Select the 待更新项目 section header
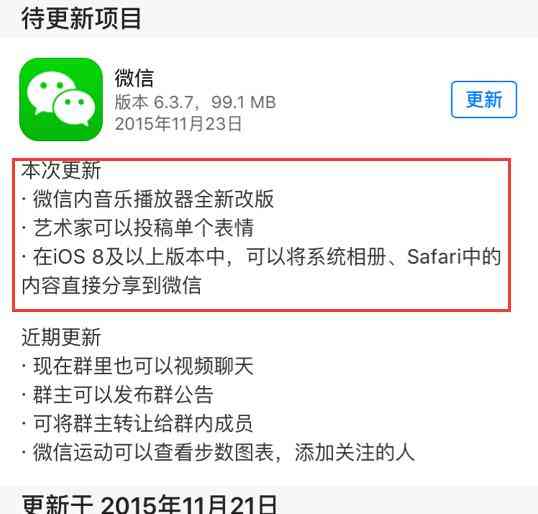This screenshot has width=538, height=514. click(82, 19)
